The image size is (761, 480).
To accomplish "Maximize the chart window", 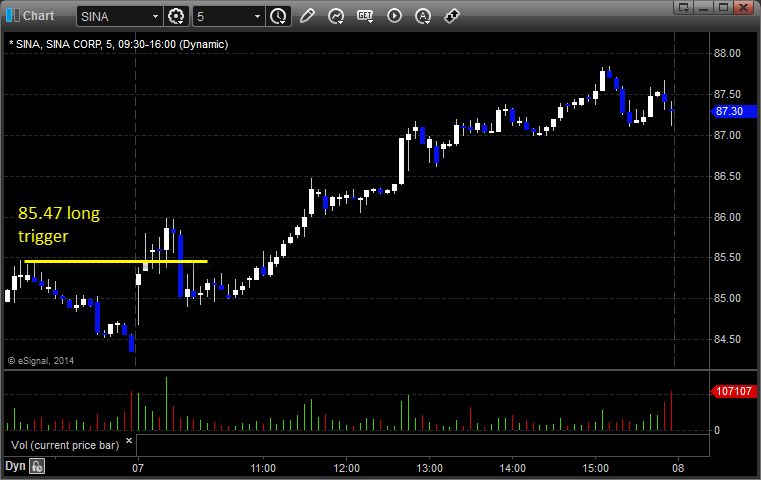I will click(x=724, y=7).
